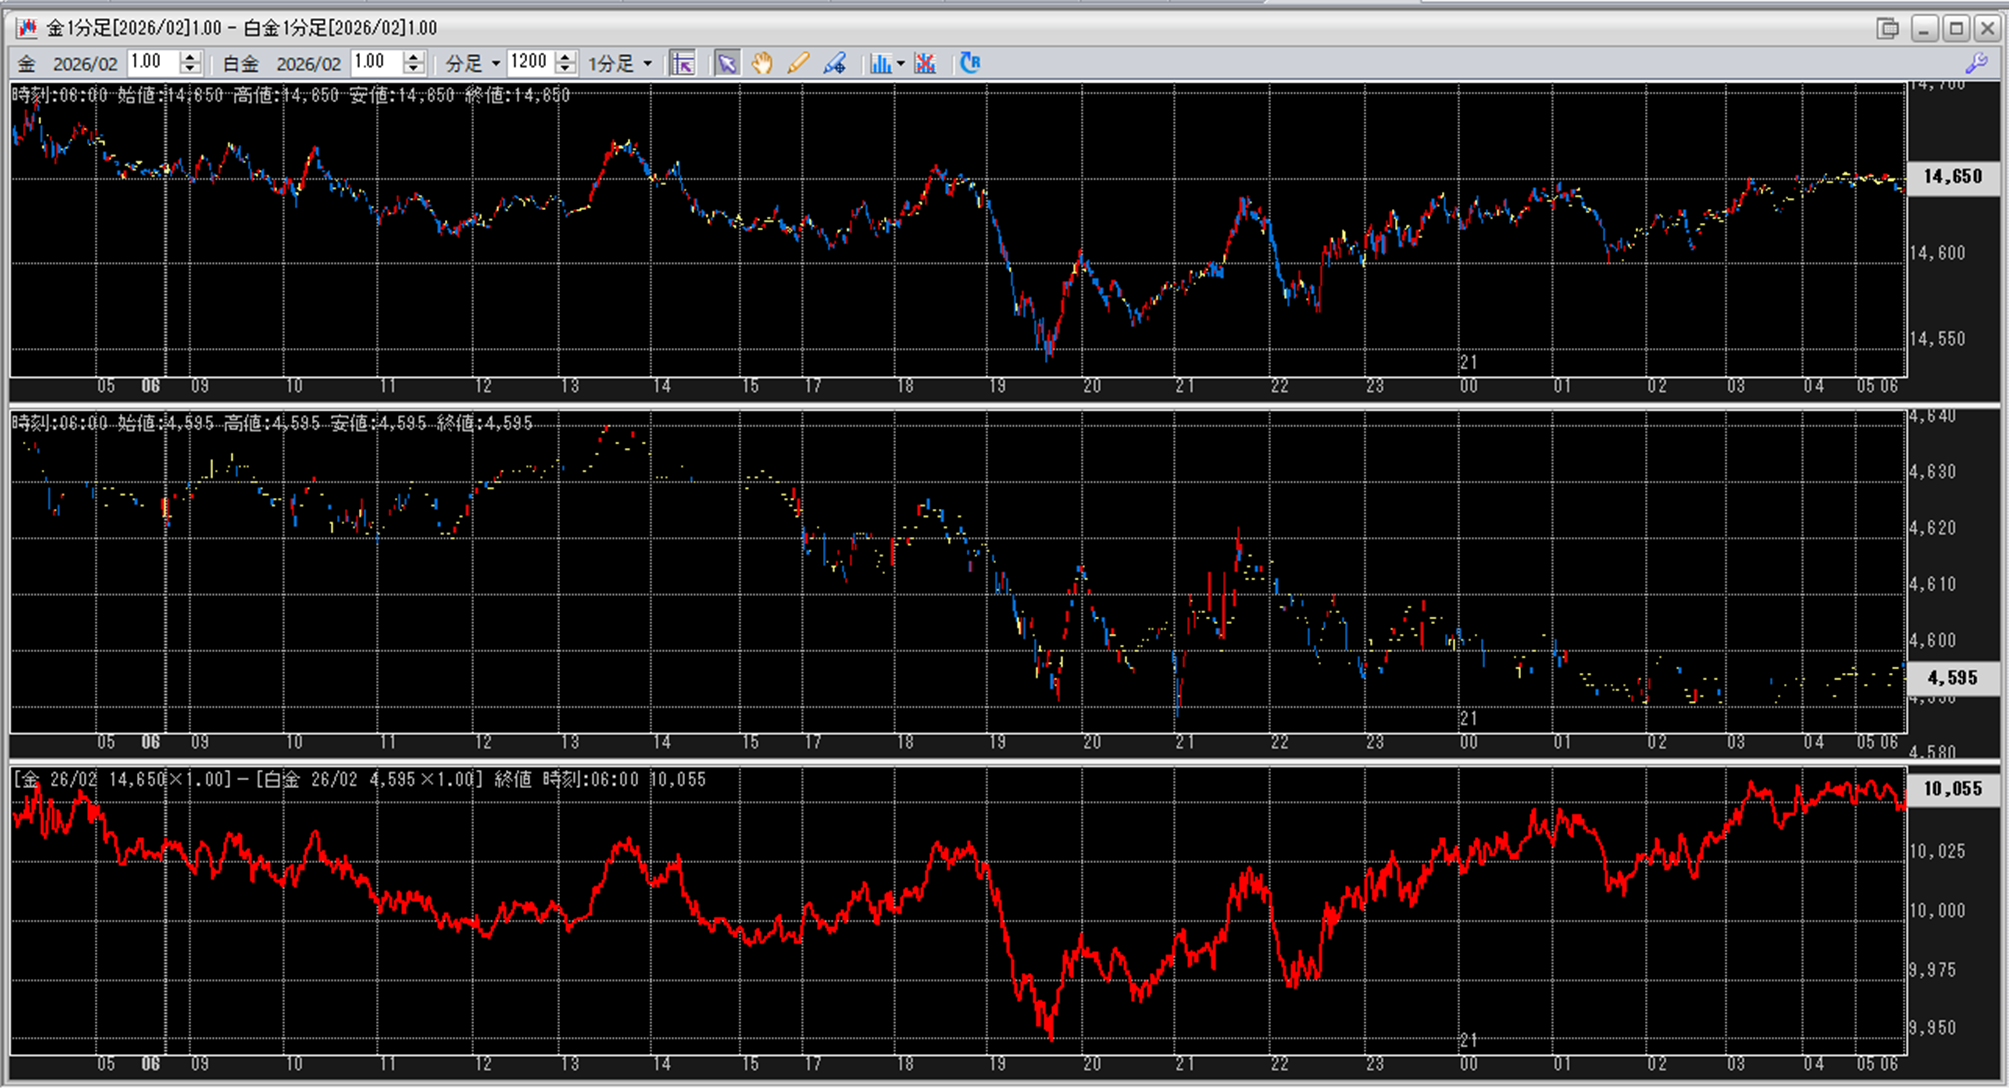Choose the pencil drawing tool

797,63
